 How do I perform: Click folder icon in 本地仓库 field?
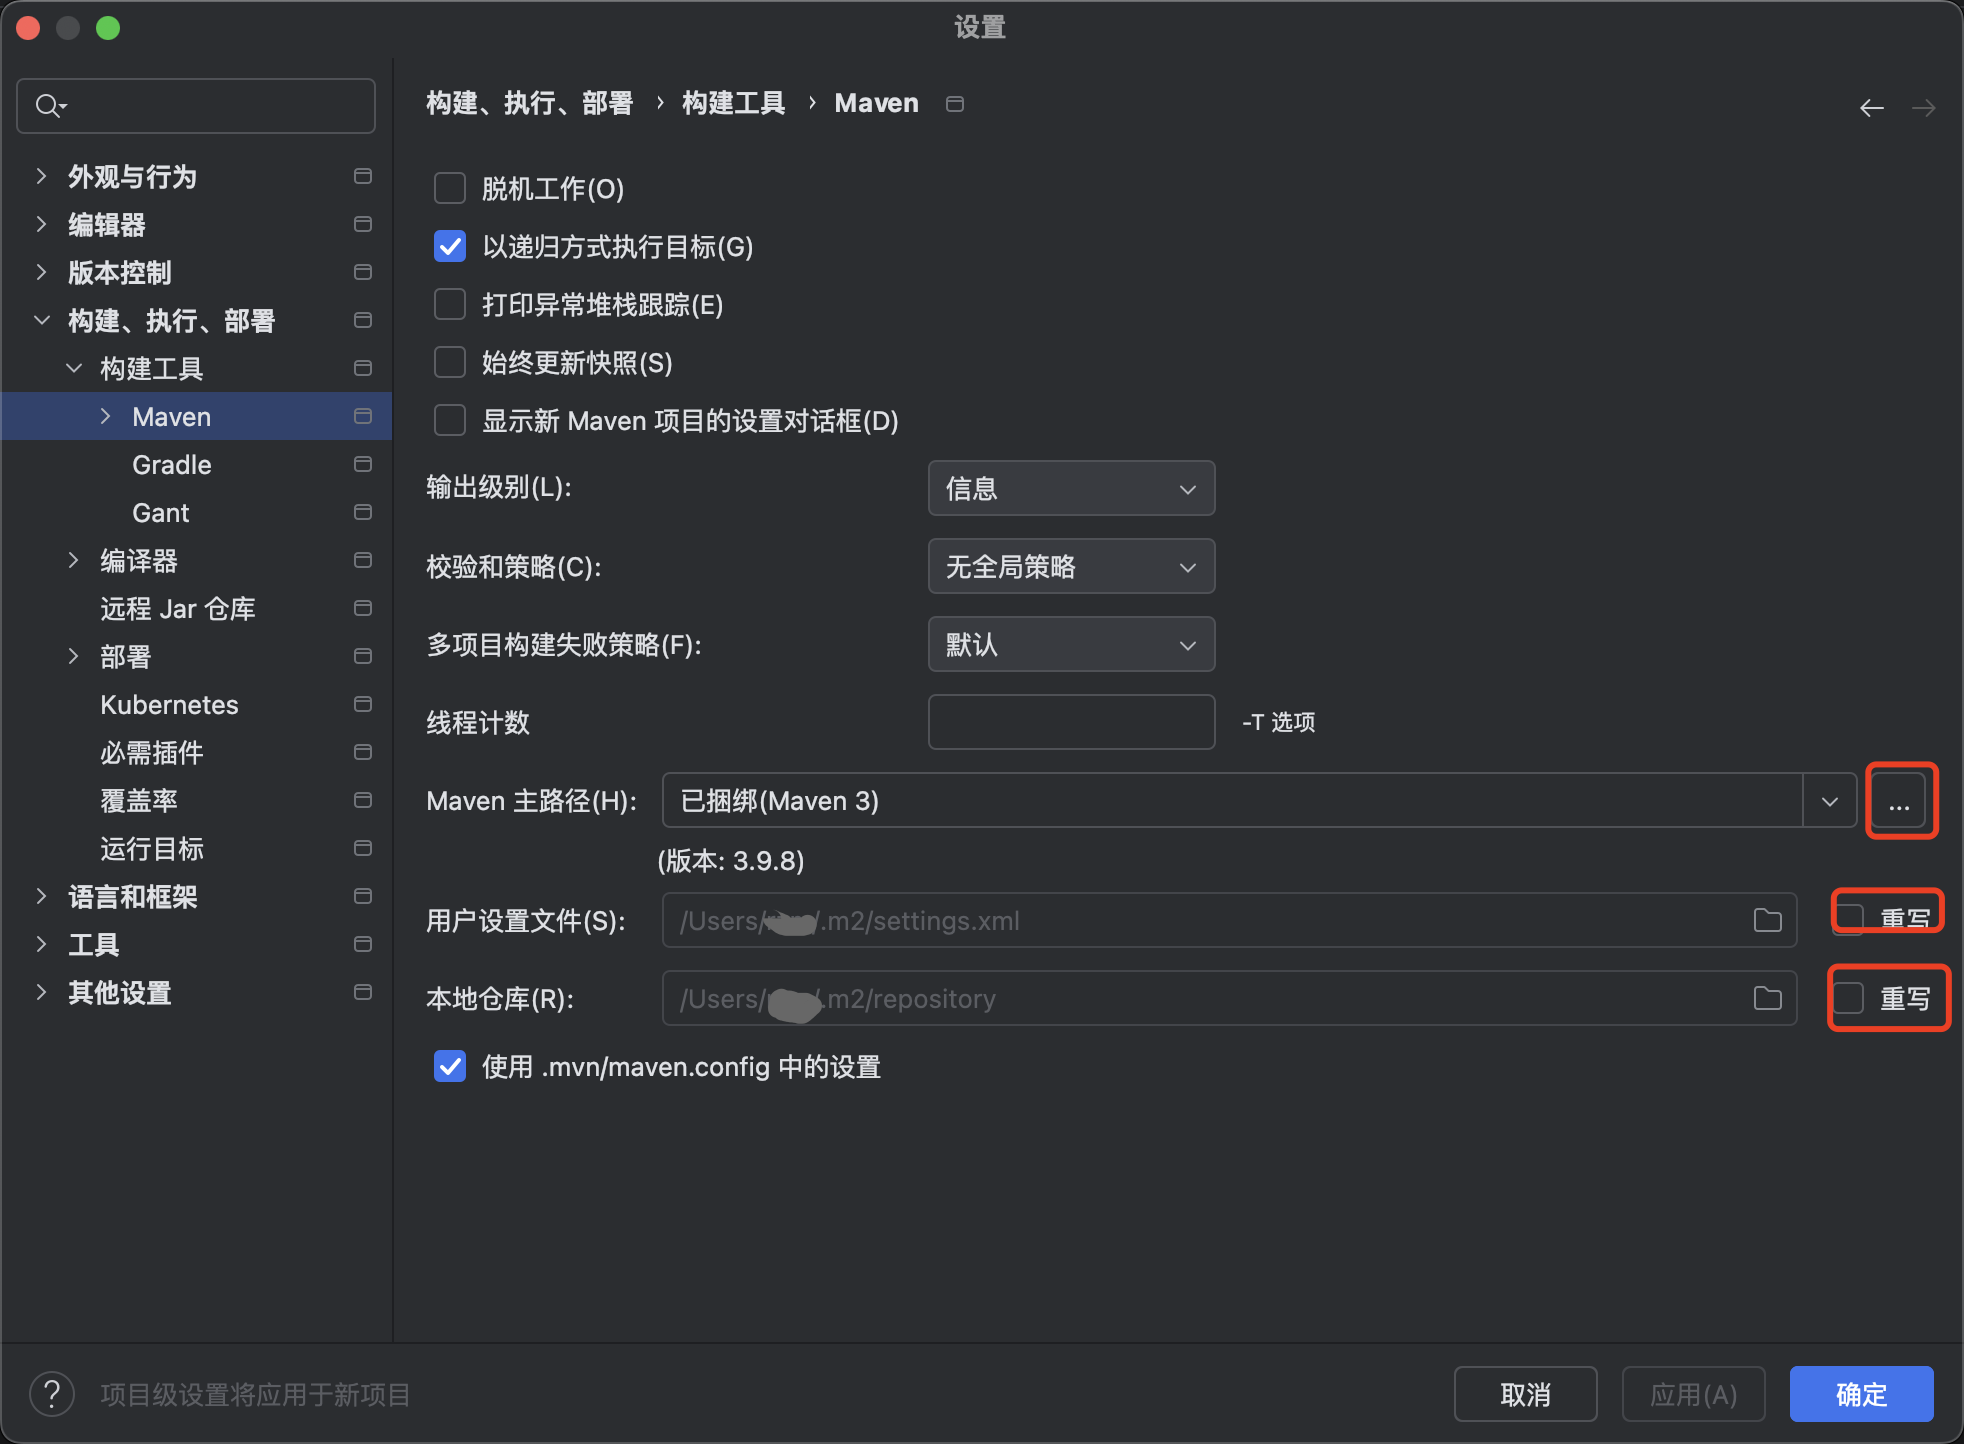coord(1768,998)
